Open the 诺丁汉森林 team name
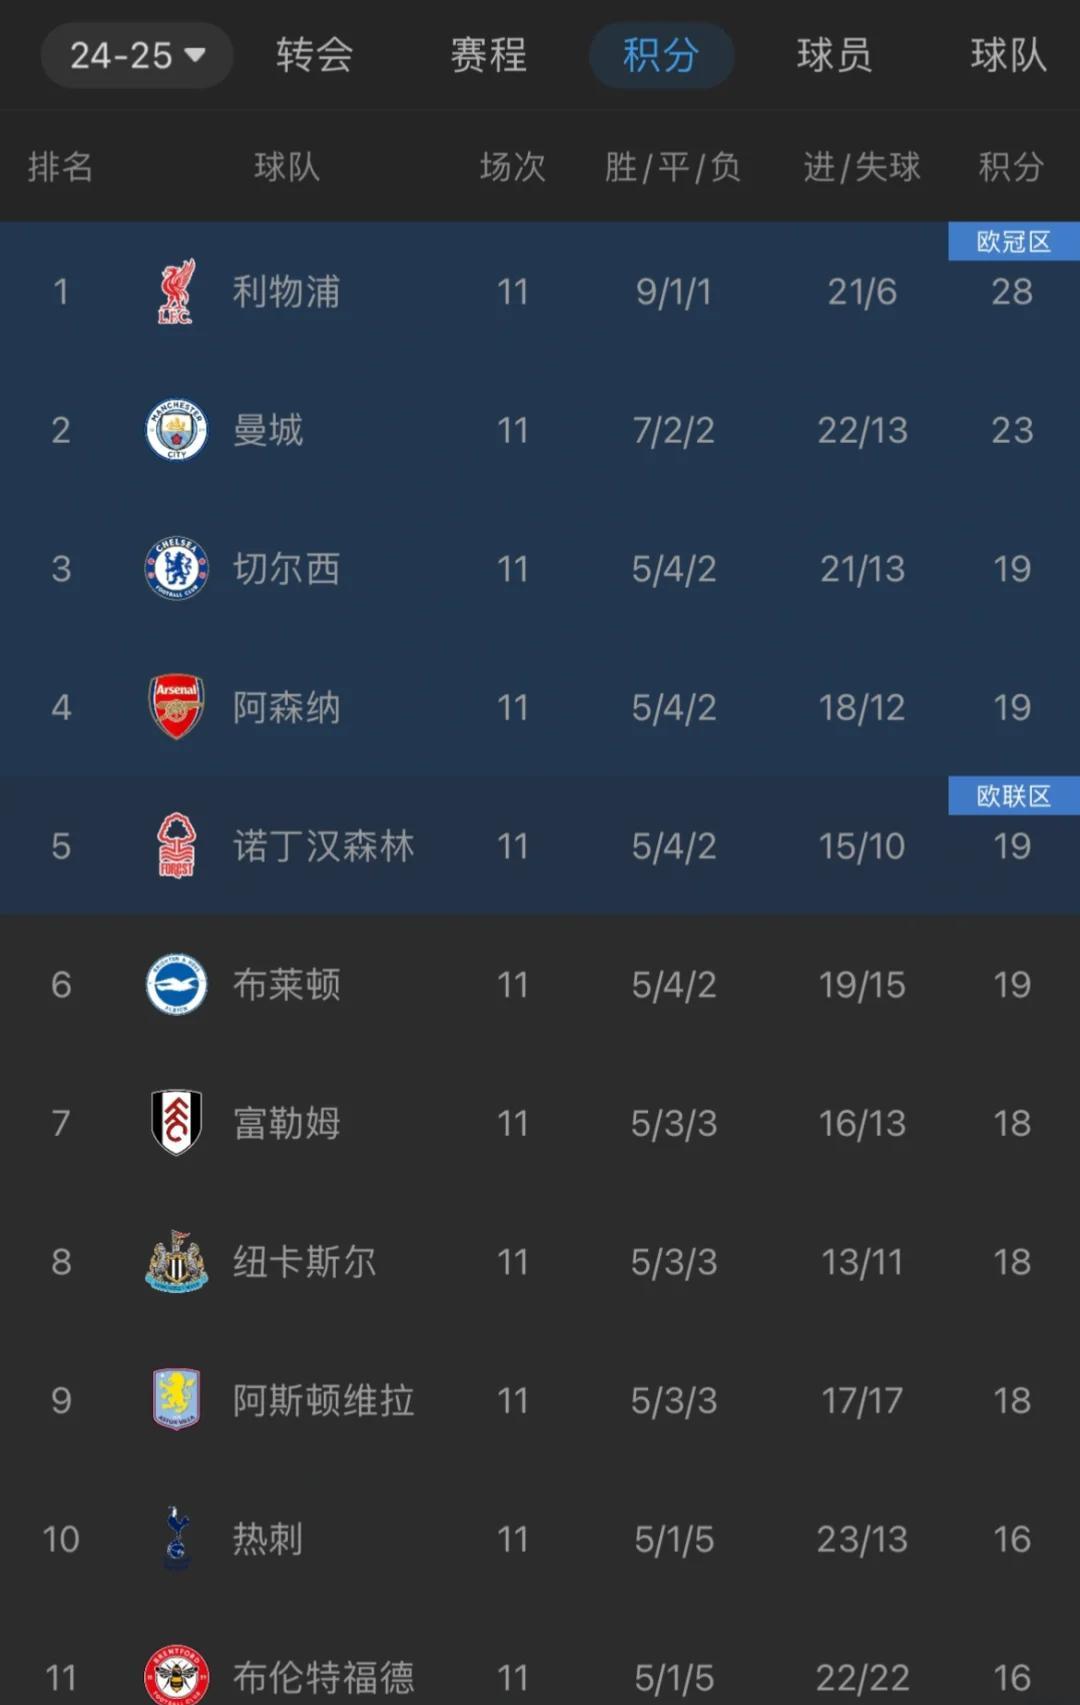The width and height of the screenshot is (1080, 1705). 323,846
